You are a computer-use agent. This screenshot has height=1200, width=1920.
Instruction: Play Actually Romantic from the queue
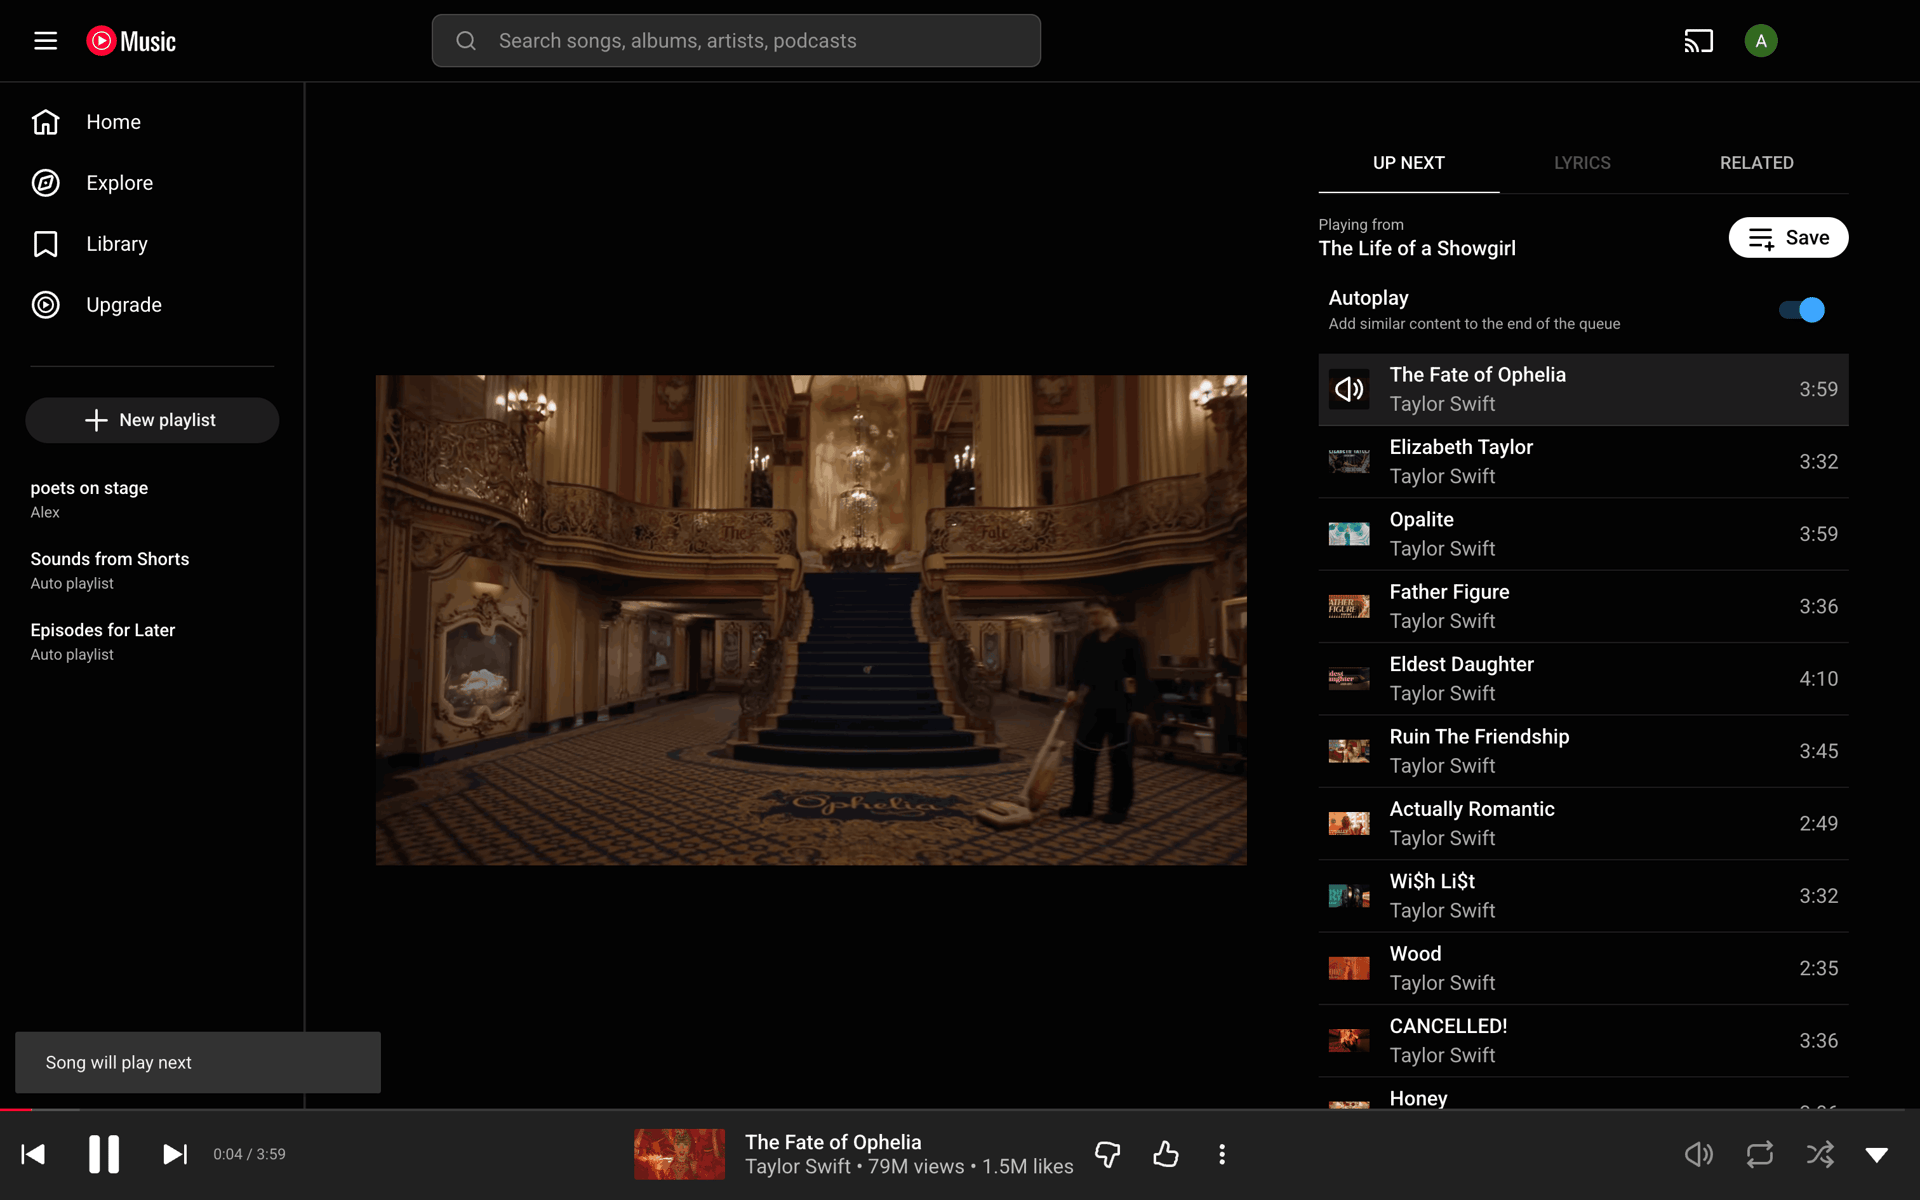pos(1583,824)
